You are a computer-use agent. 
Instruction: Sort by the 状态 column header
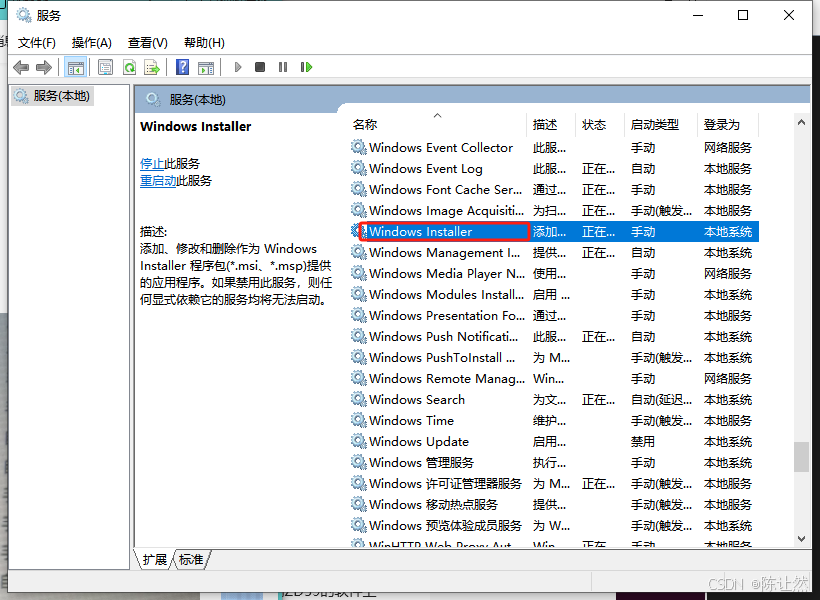[x=600, y=124]
